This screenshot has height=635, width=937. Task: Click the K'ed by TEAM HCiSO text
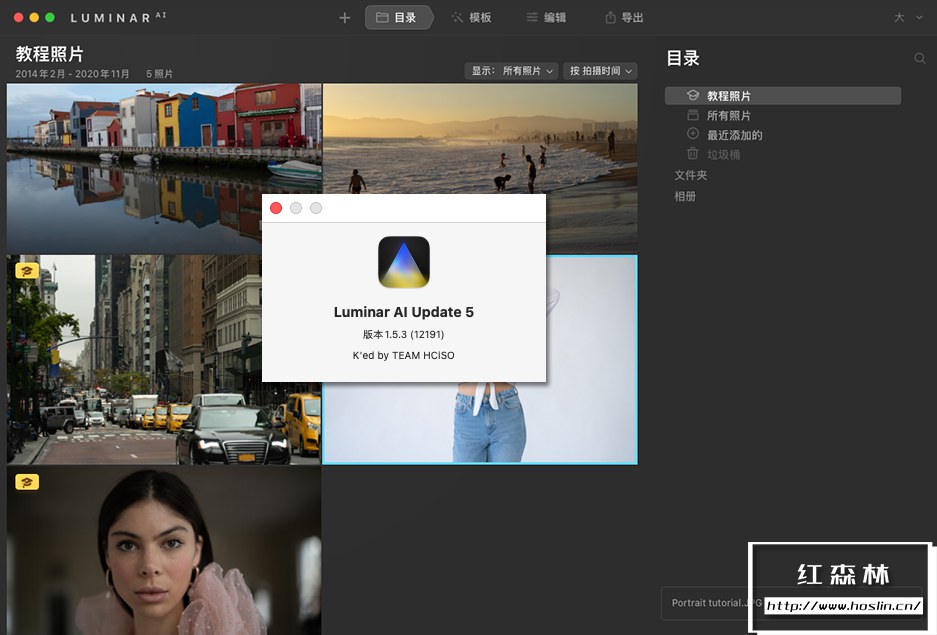pos(403,355)
